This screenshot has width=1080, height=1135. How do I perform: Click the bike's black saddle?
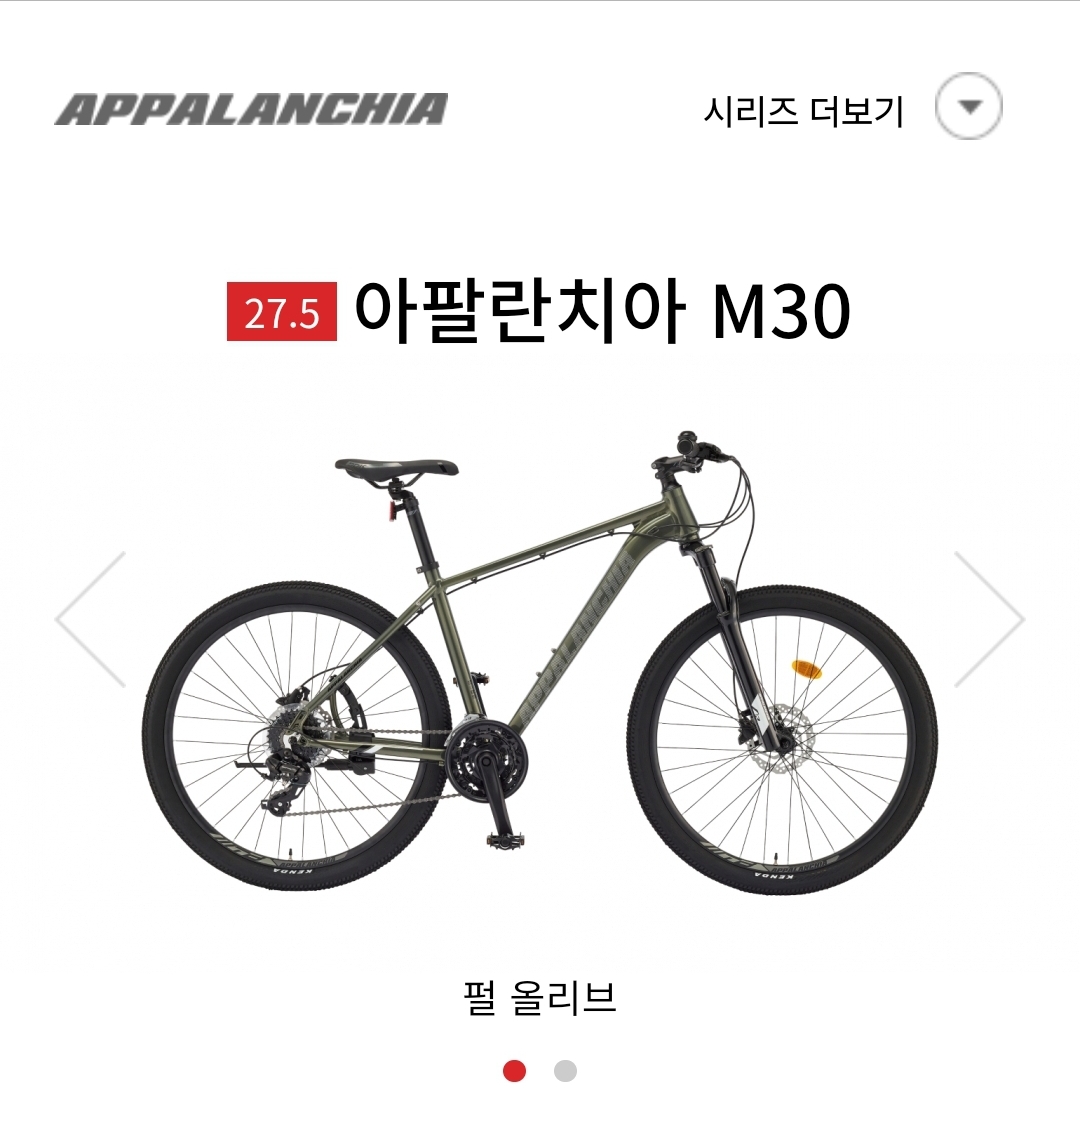coord(396,468)
